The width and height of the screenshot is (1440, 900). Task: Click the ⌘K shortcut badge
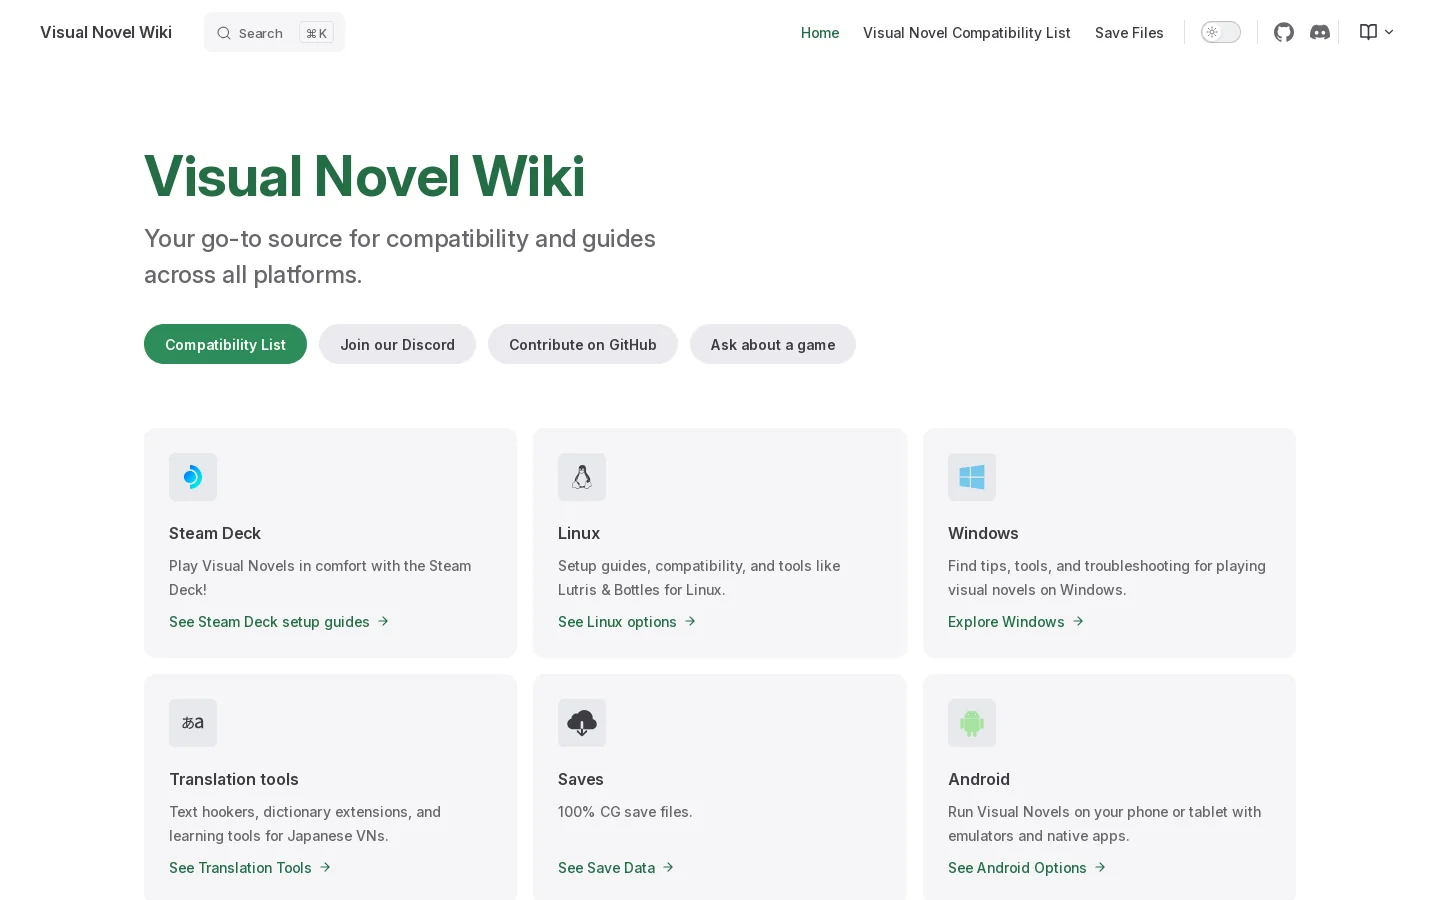tap(316, 33)
